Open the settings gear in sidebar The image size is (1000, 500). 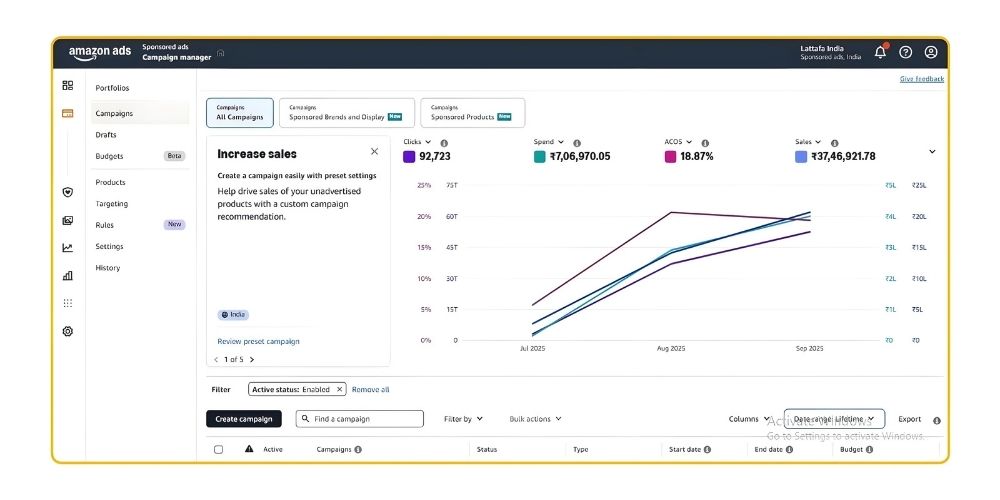[68, 331]
